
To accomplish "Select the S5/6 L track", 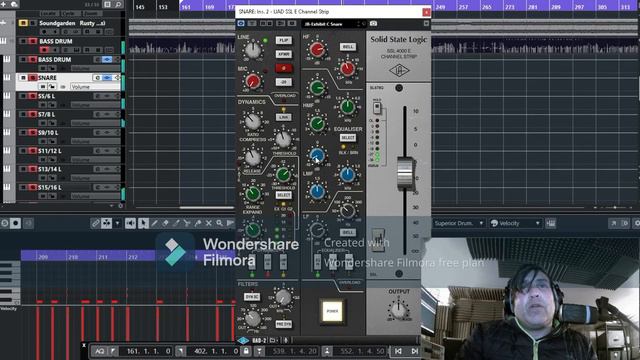I will pyautogui.click(x=69, y=100).
